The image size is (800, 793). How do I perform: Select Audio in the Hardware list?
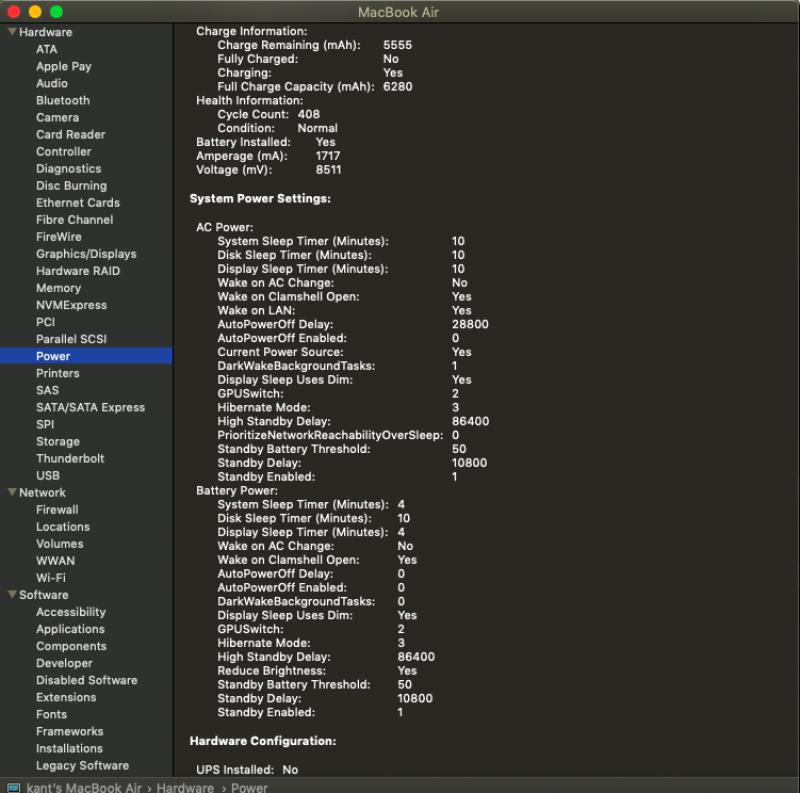52,83
